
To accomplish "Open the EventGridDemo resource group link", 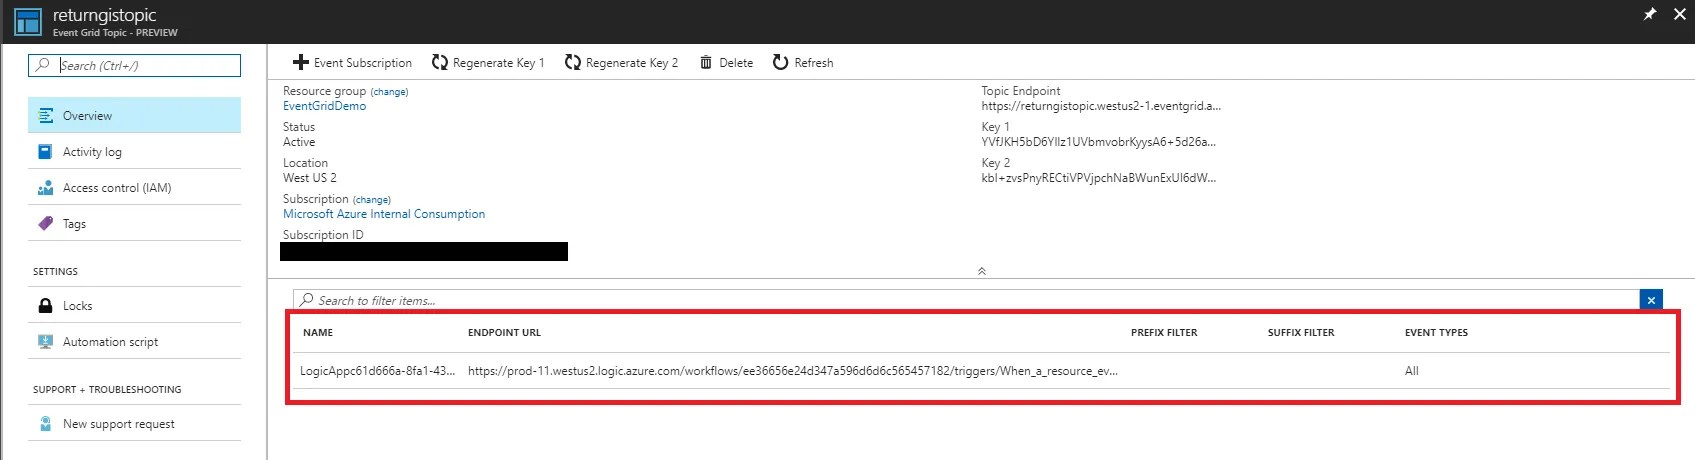I will pyautogui.click(x=324, y=106).
